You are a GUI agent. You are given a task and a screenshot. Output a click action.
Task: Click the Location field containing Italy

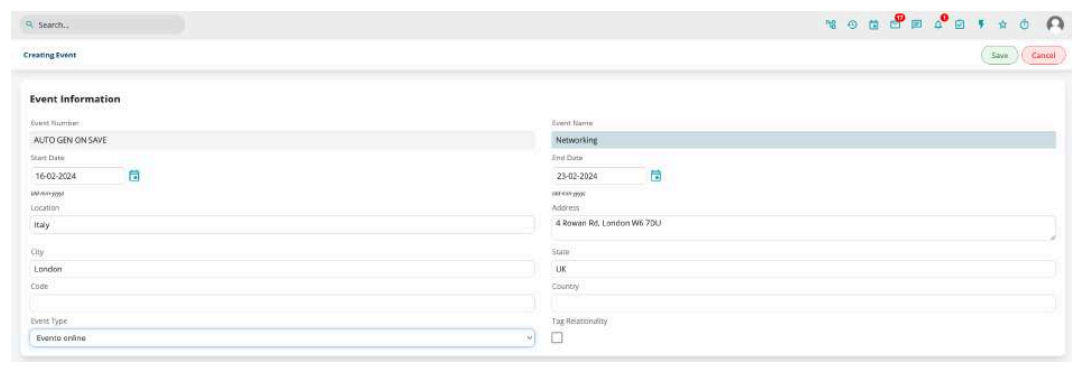point(282,225)
